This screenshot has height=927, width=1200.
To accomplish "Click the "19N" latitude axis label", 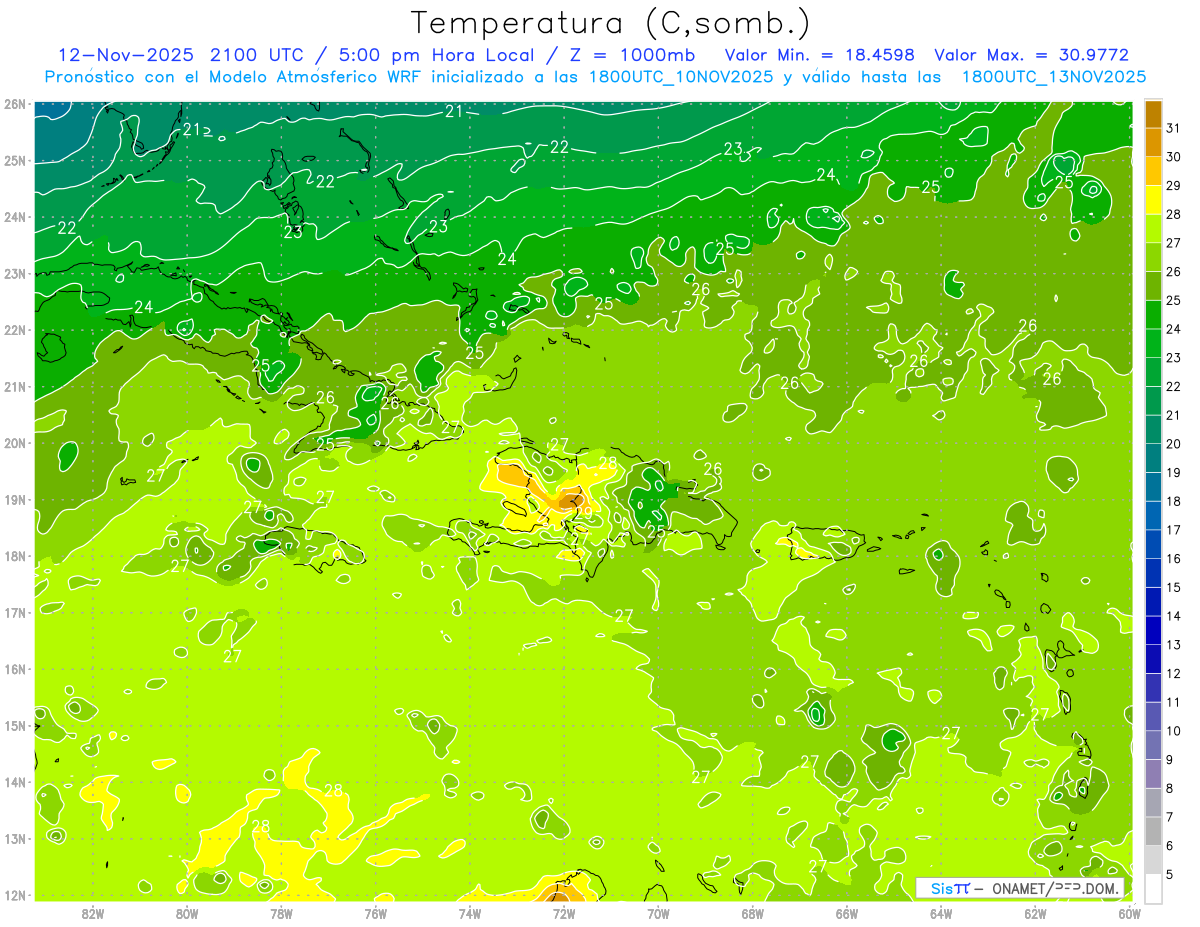I will coord(14,500).
